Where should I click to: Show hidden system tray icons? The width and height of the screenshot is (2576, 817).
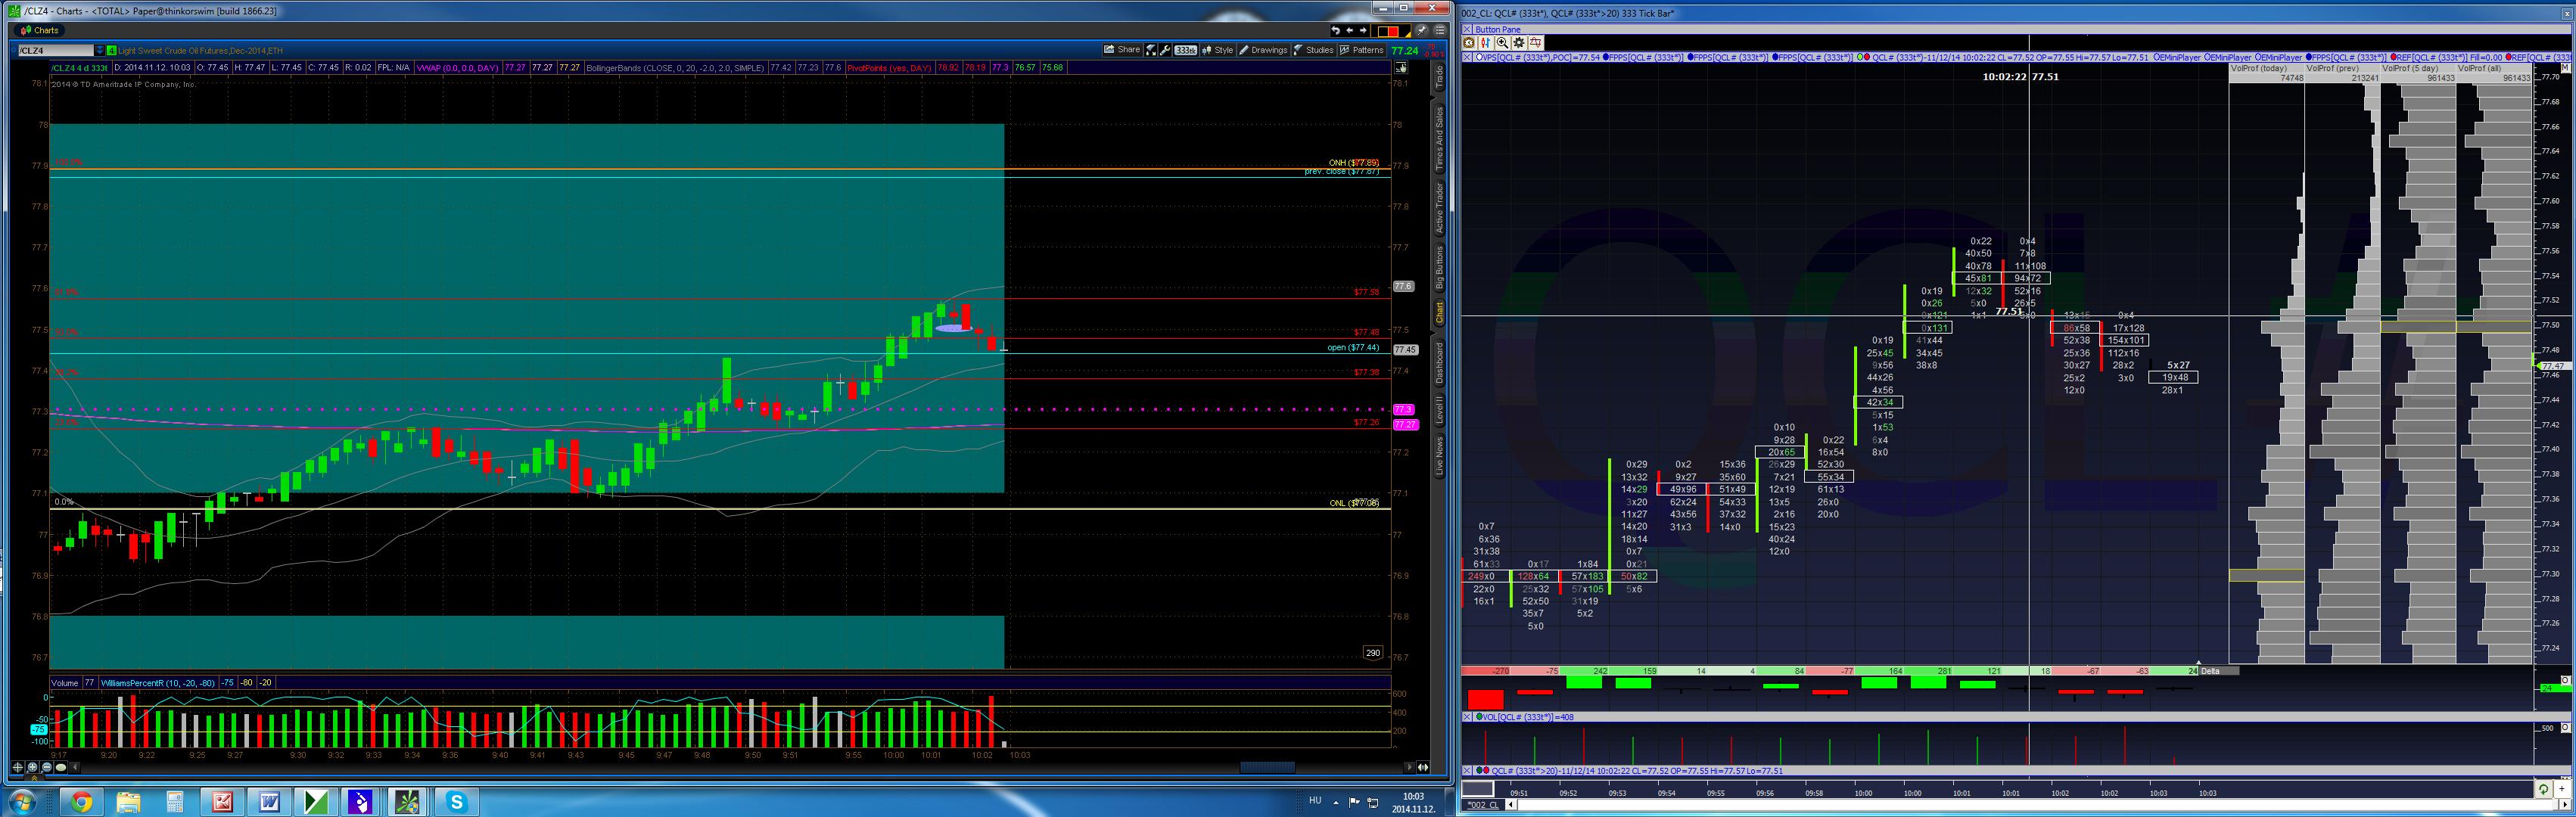(1336, 802)
